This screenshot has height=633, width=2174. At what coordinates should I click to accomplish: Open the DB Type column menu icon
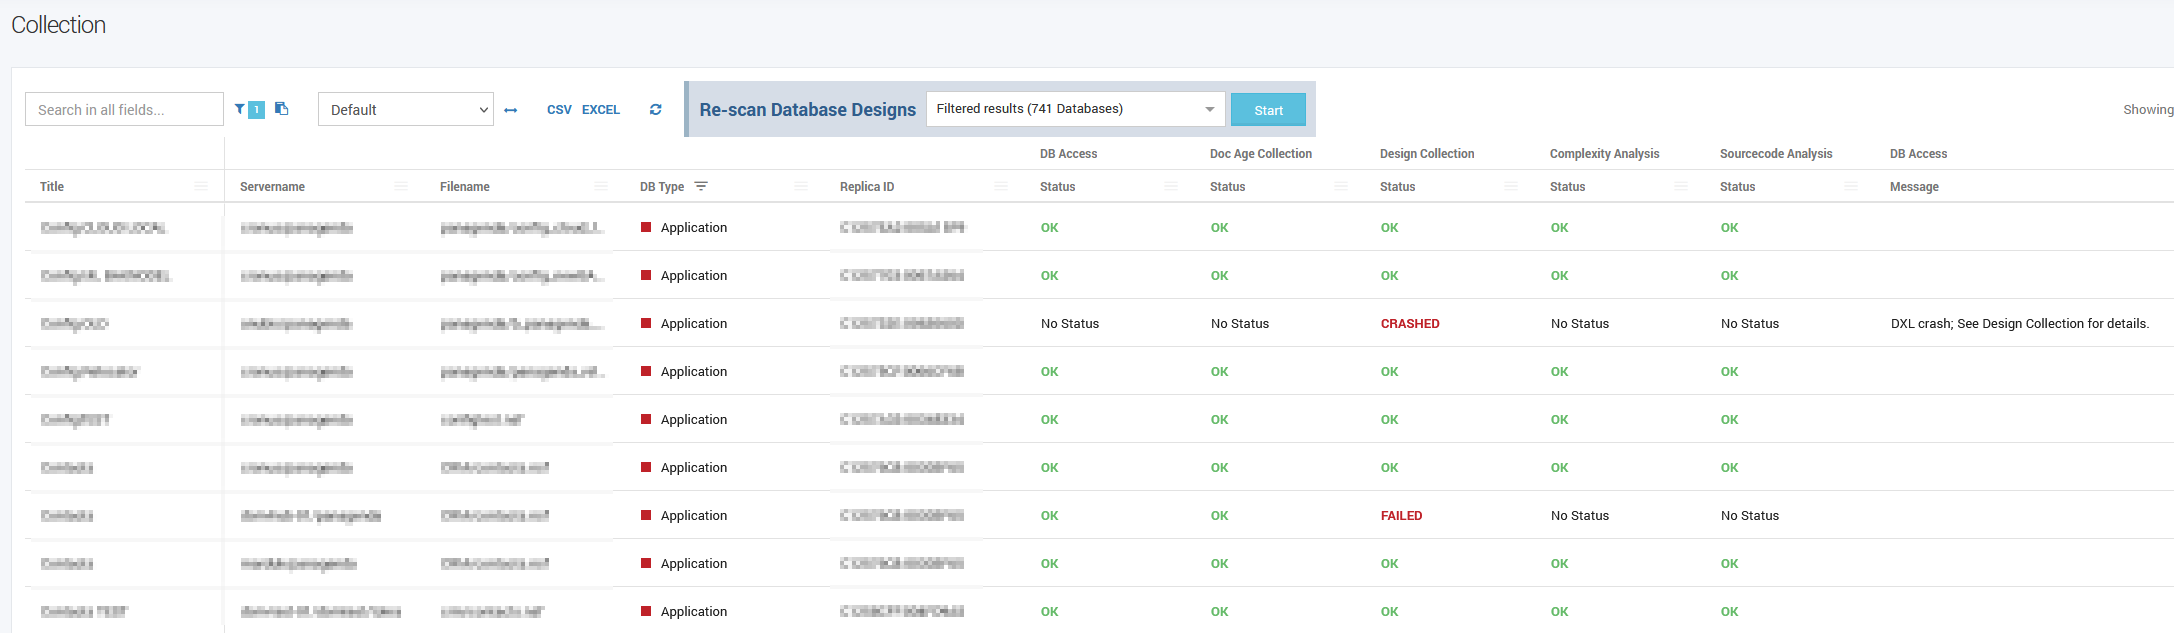point(801,187)
